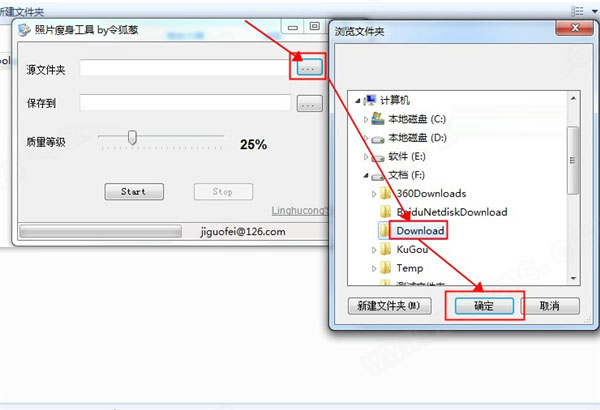Click the Linghucong link
Viewport: 600px width, 410px height.
pyautogui.click(x=300, y=210)
